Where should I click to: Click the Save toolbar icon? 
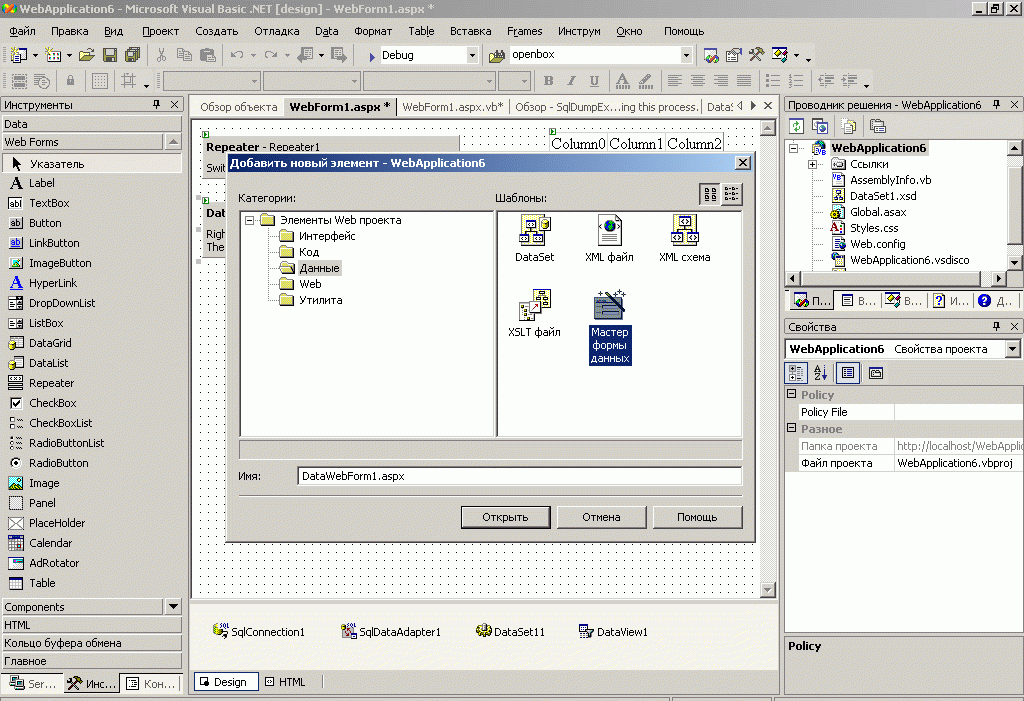110,56
